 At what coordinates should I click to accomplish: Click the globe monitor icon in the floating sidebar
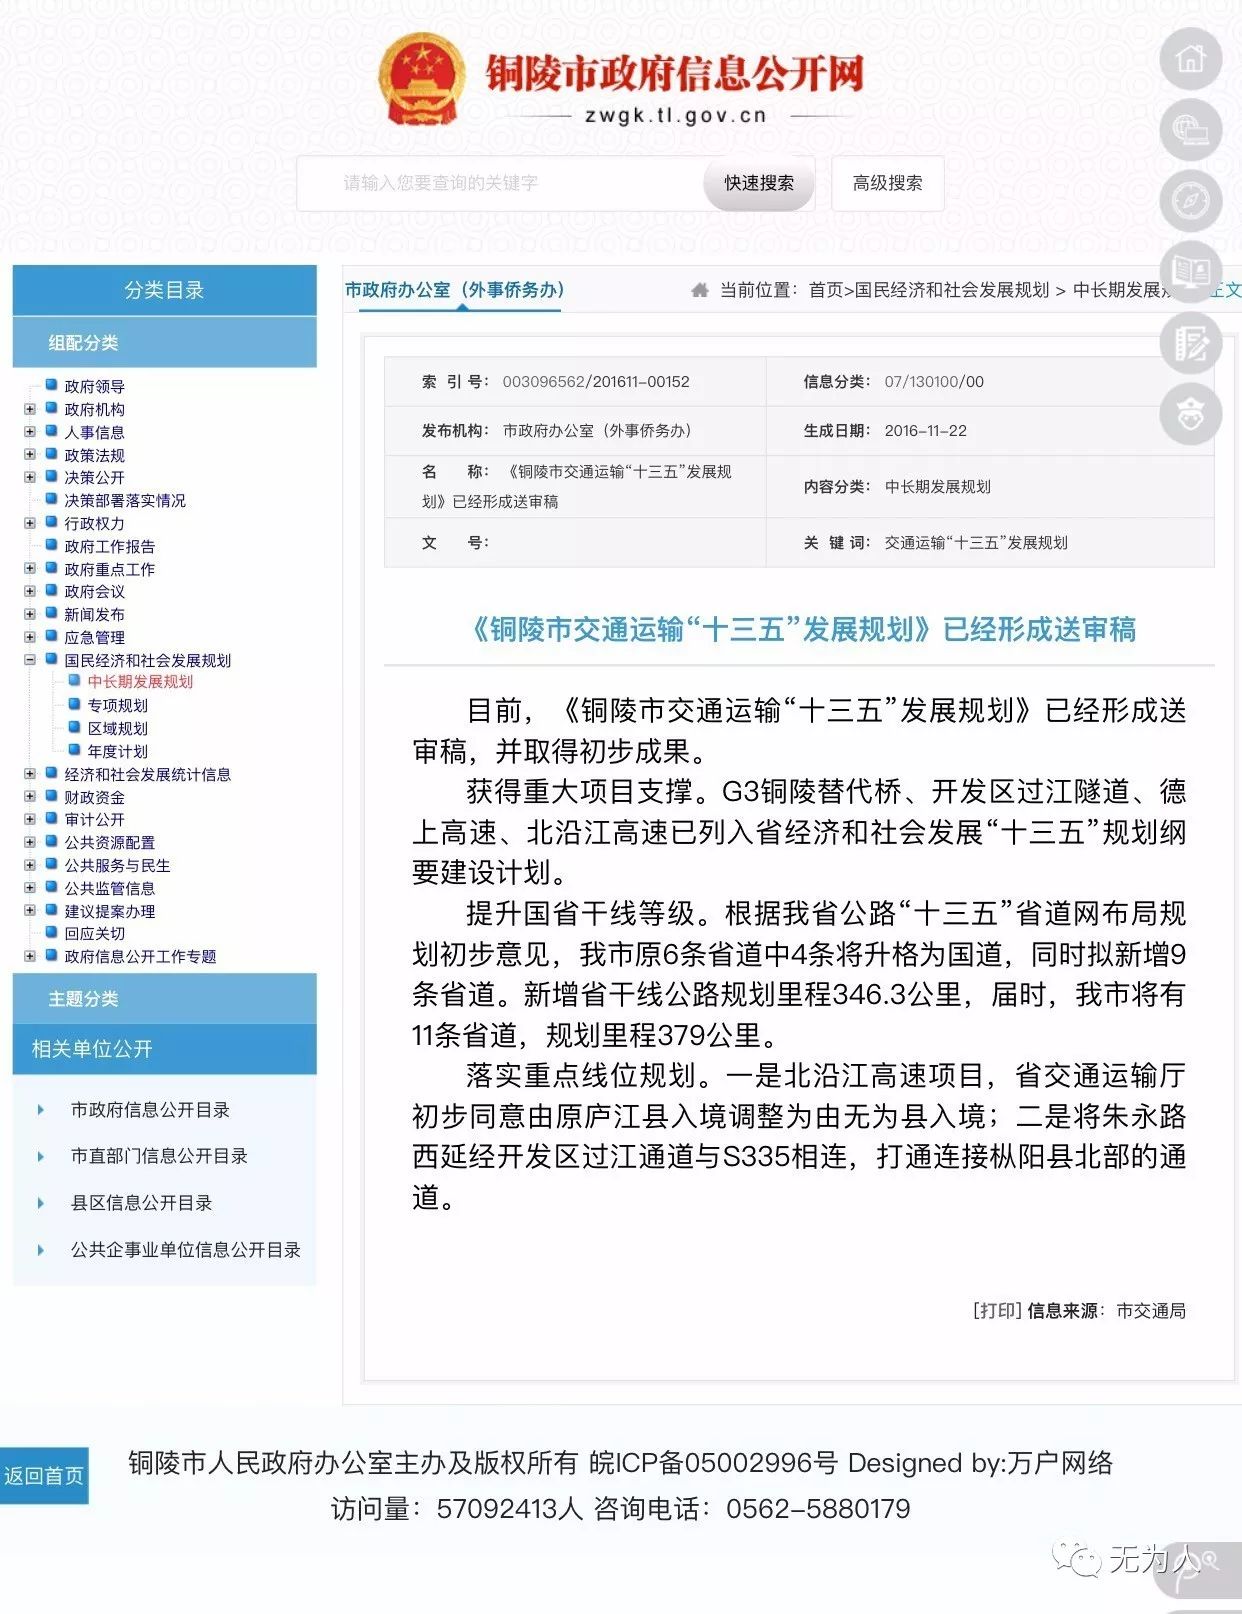pos(1190,130)
